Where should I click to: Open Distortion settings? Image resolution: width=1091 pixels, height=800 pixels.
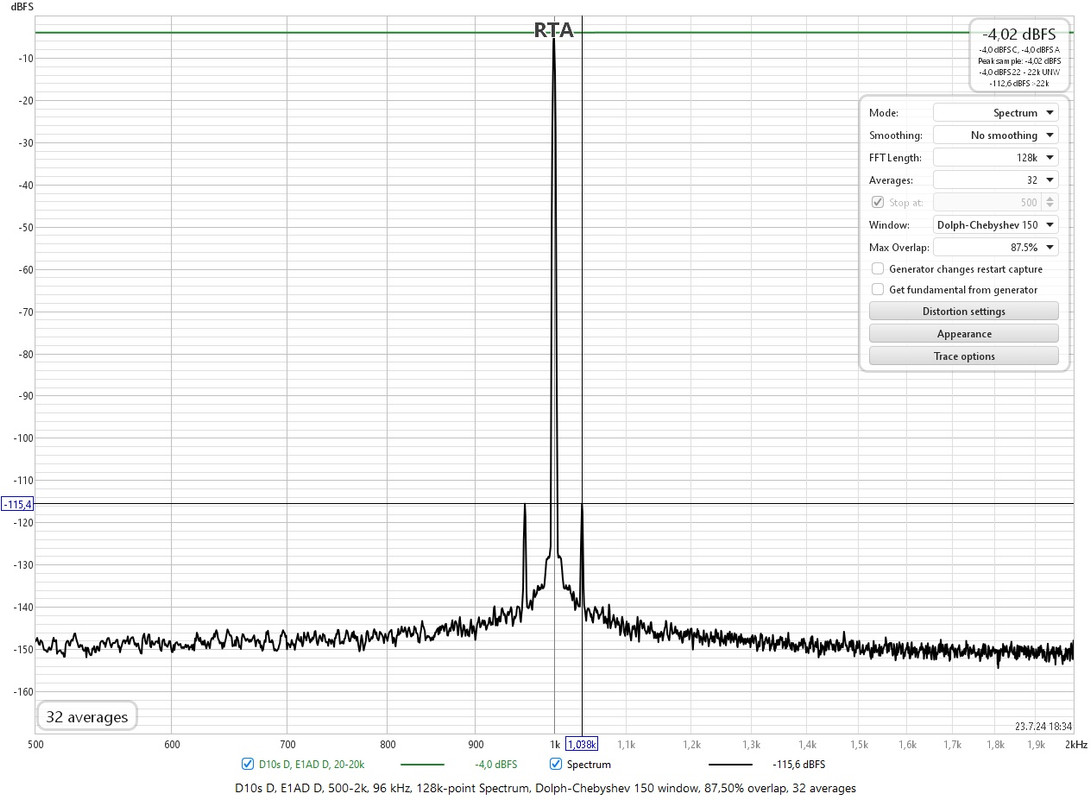[964, 311]
